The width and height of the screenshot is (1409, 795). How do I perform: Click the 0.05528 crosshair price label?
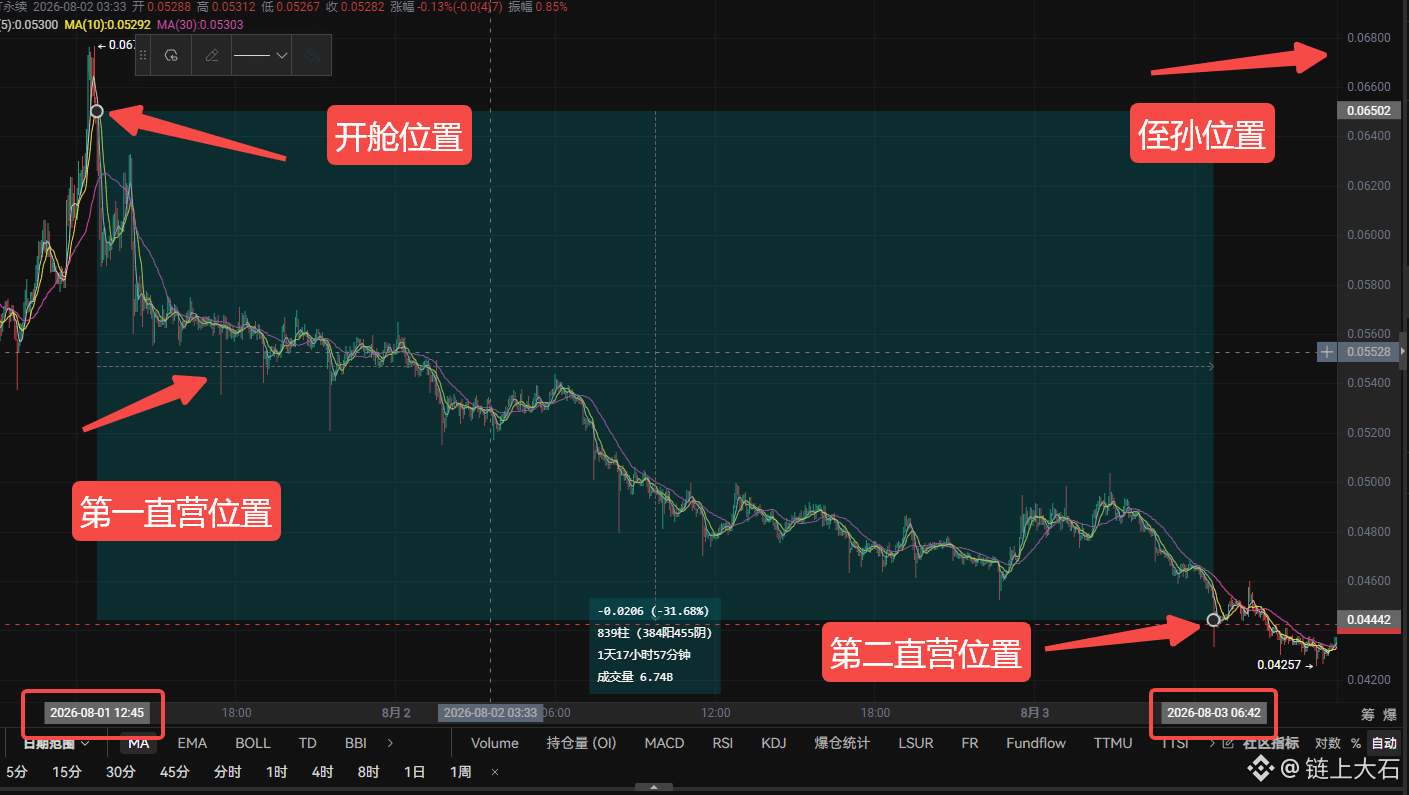1368,352
